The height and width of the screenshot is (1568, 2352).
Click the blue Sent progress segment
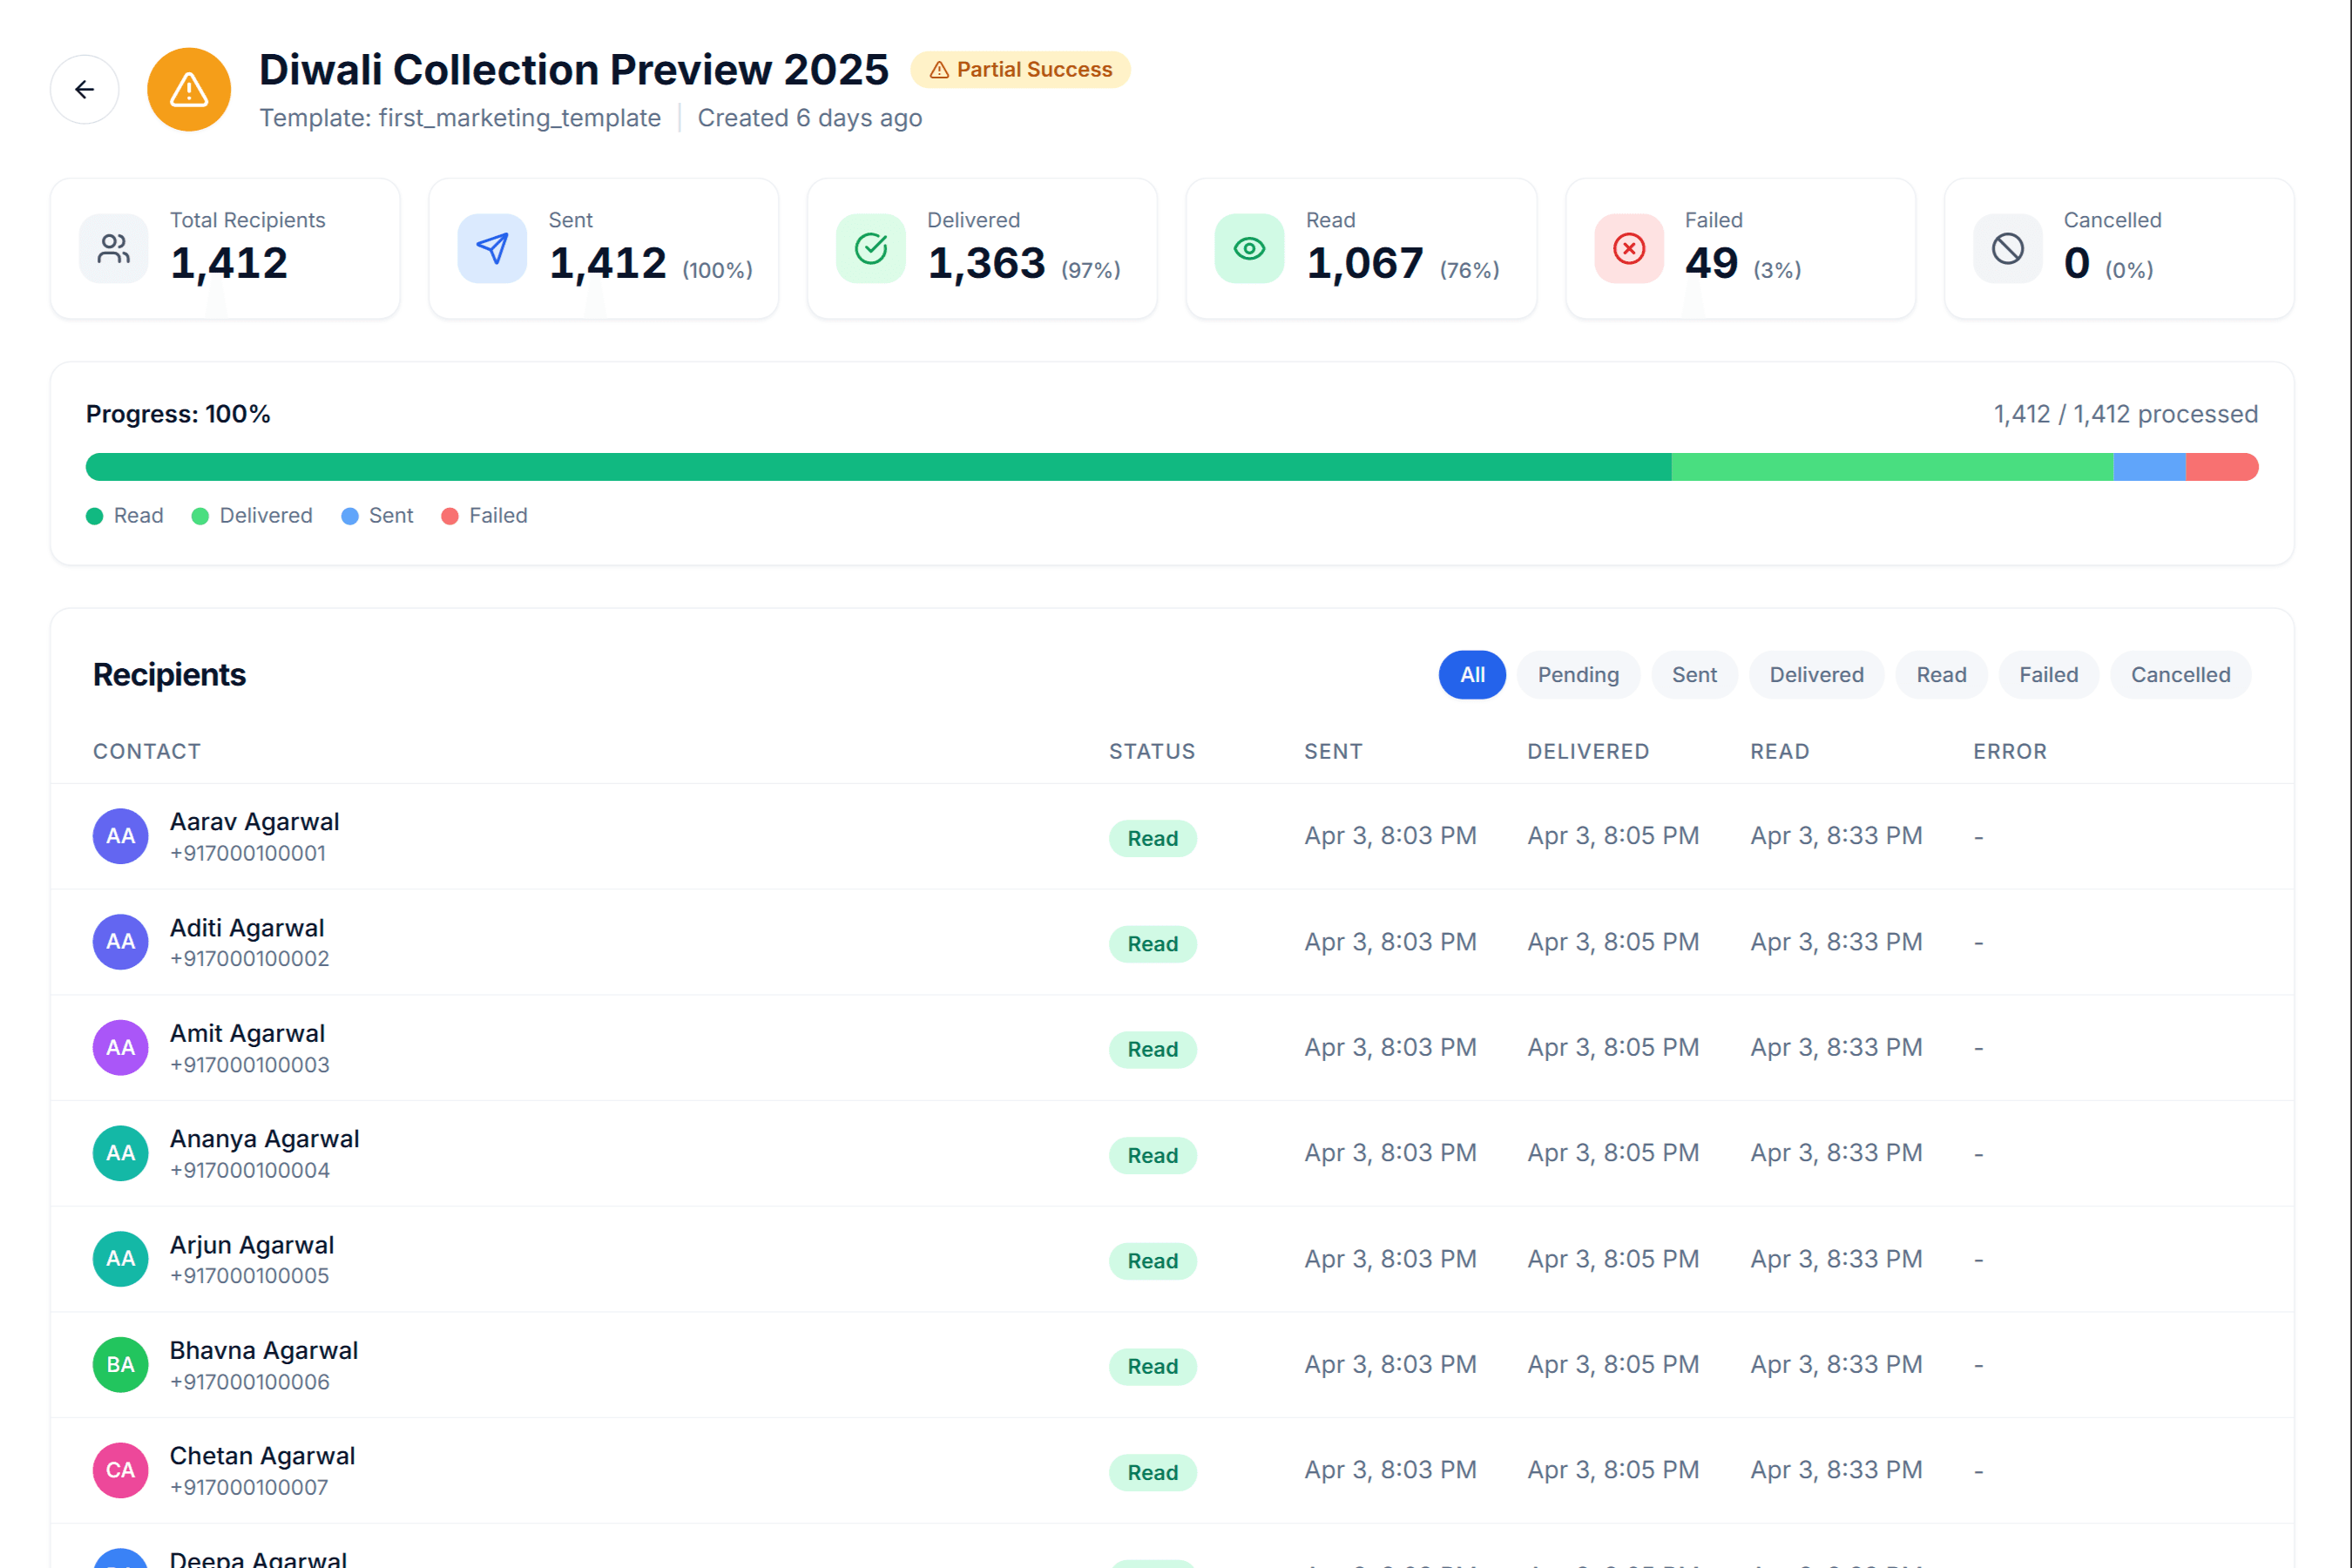[2149, 467]
